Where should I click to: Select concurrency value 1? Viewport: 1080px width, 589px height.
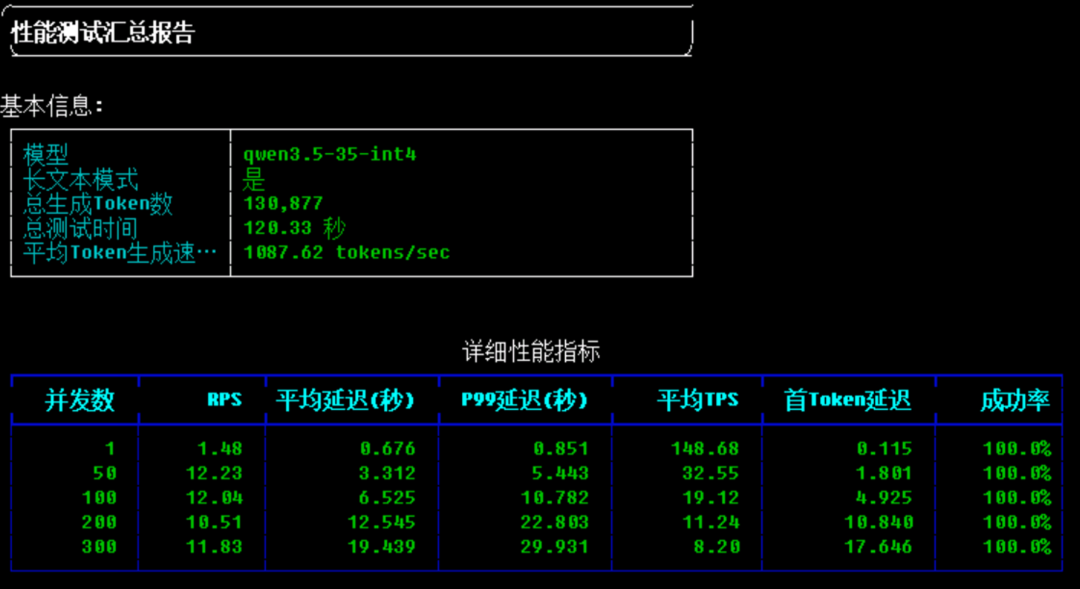pos(110,449)
